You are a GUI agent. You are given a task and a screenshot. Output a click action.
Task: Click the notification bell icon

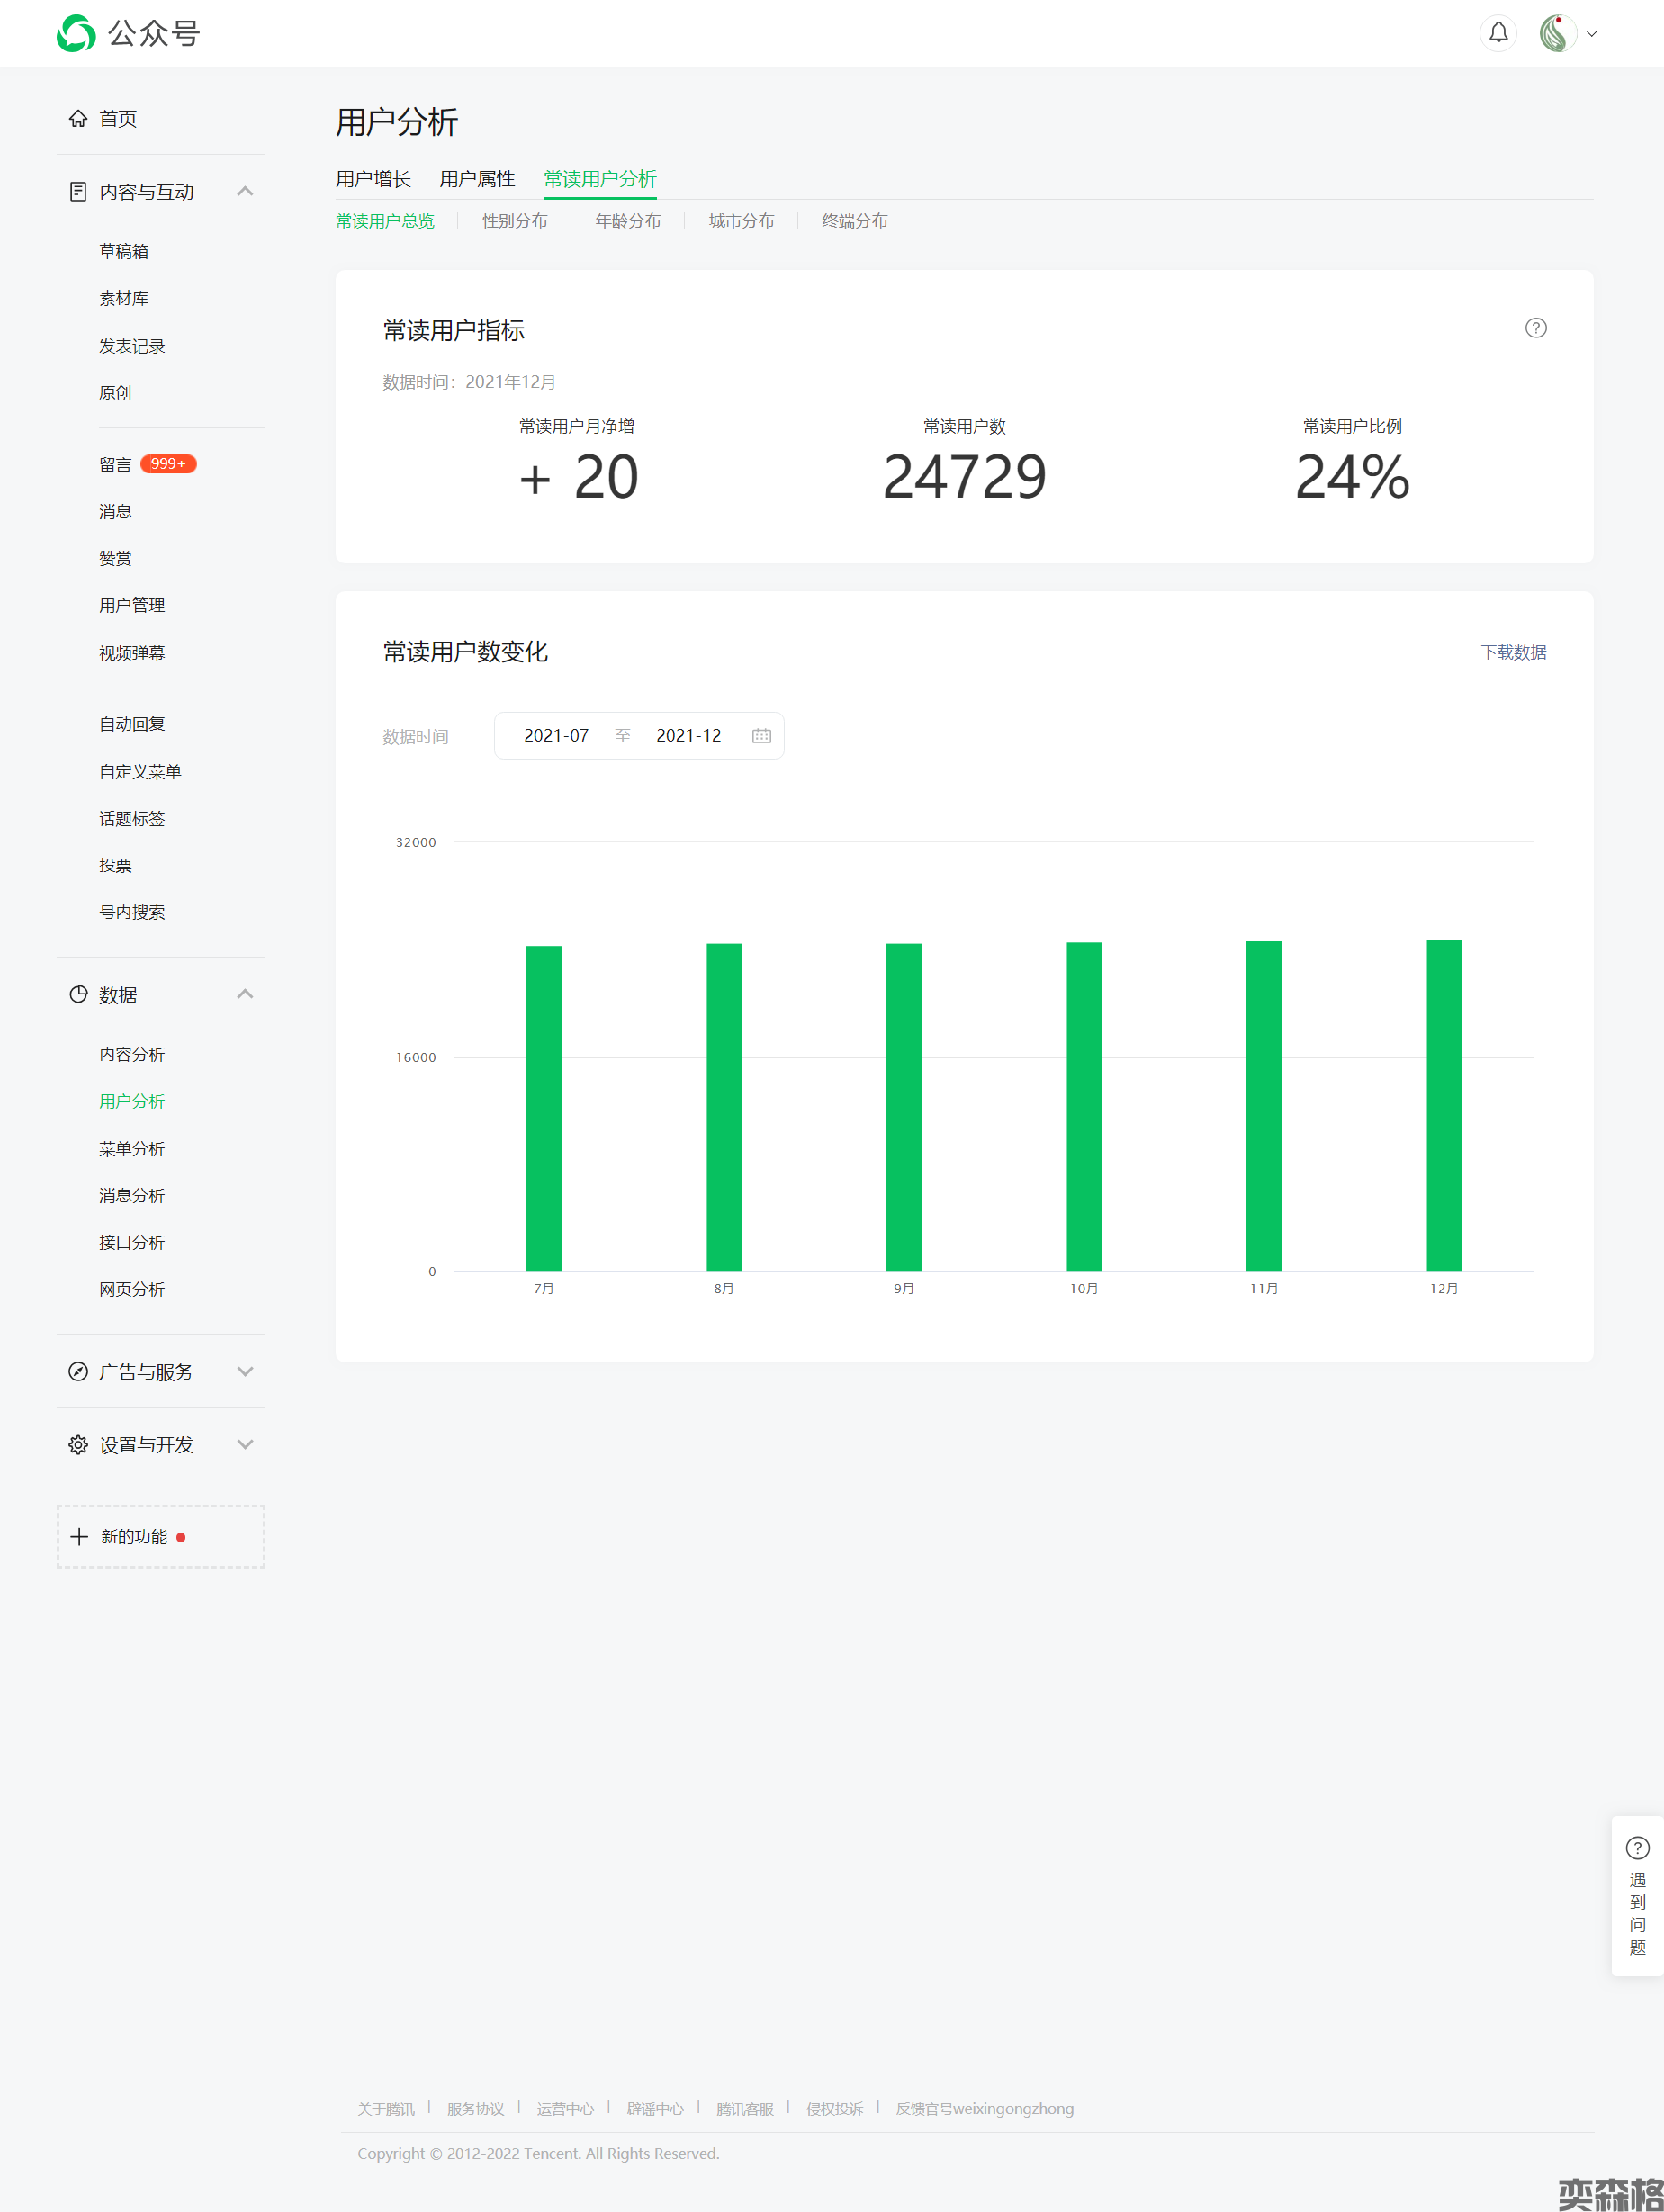tap(1497, 33)
